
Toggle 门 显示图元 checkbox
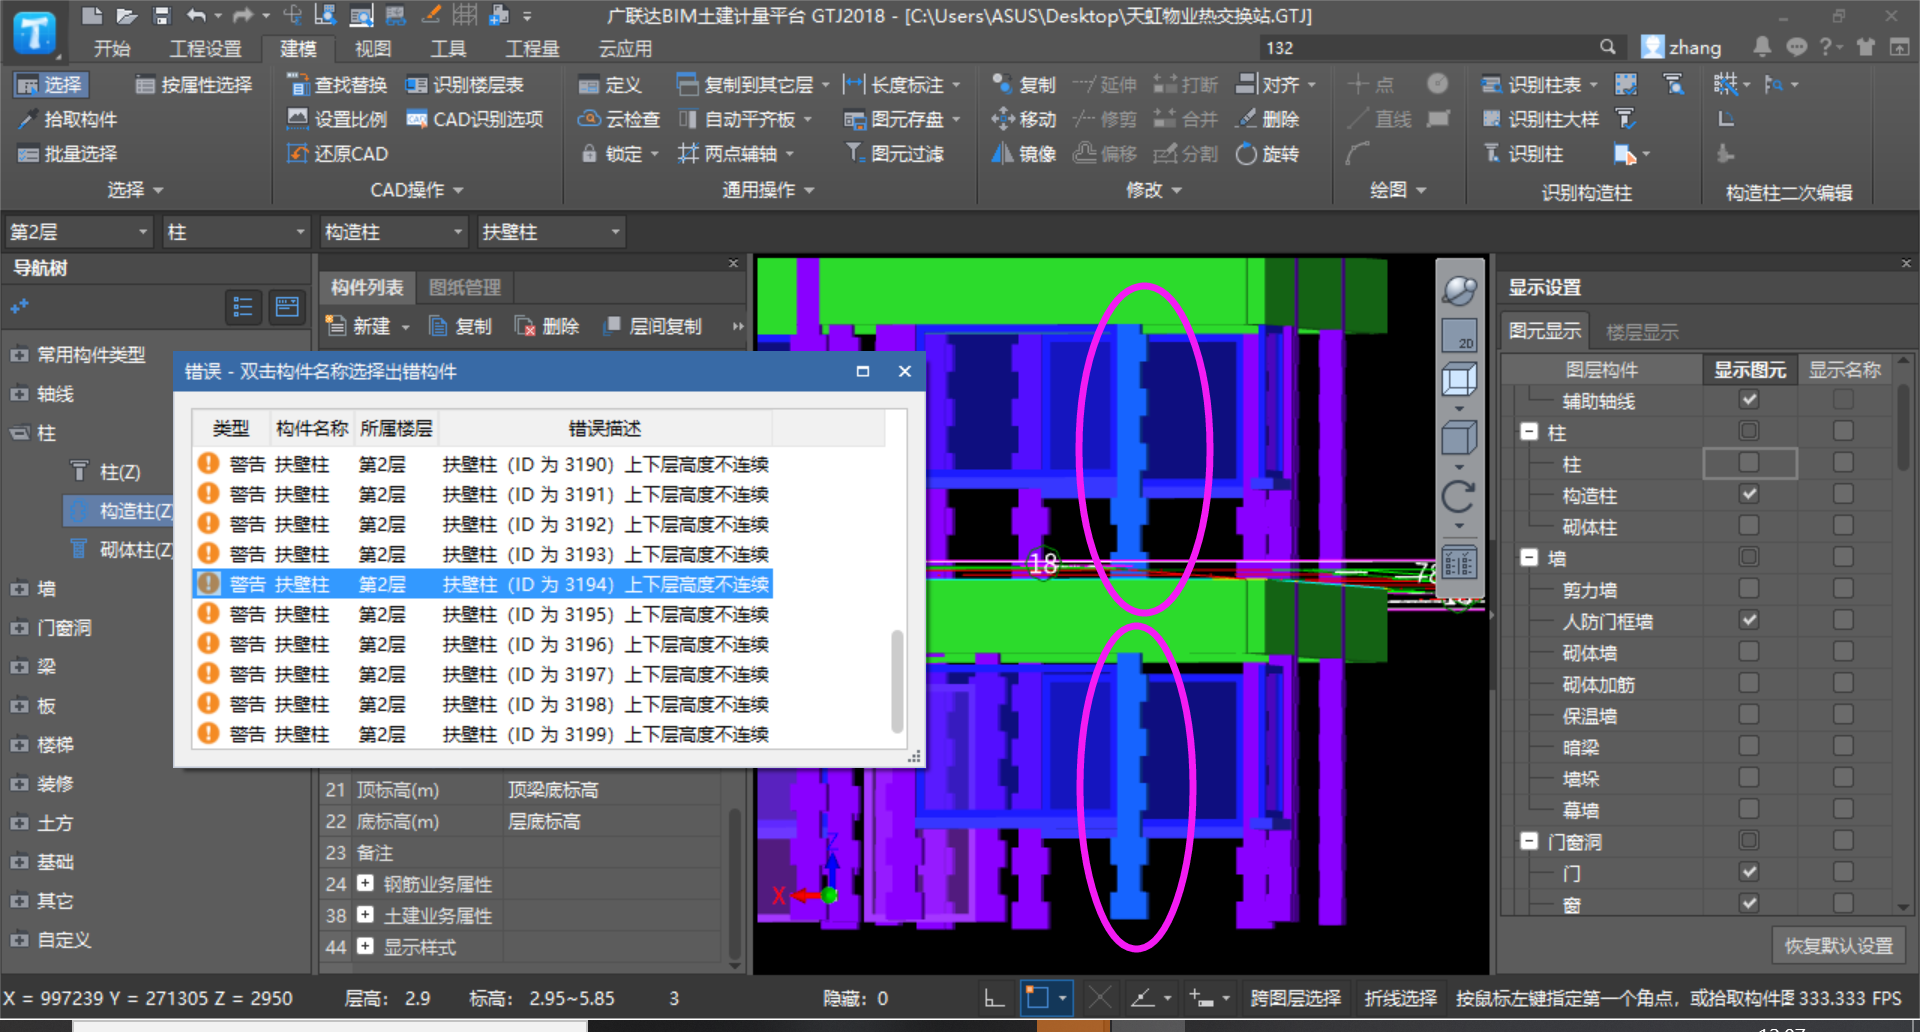coord(1749,872)
